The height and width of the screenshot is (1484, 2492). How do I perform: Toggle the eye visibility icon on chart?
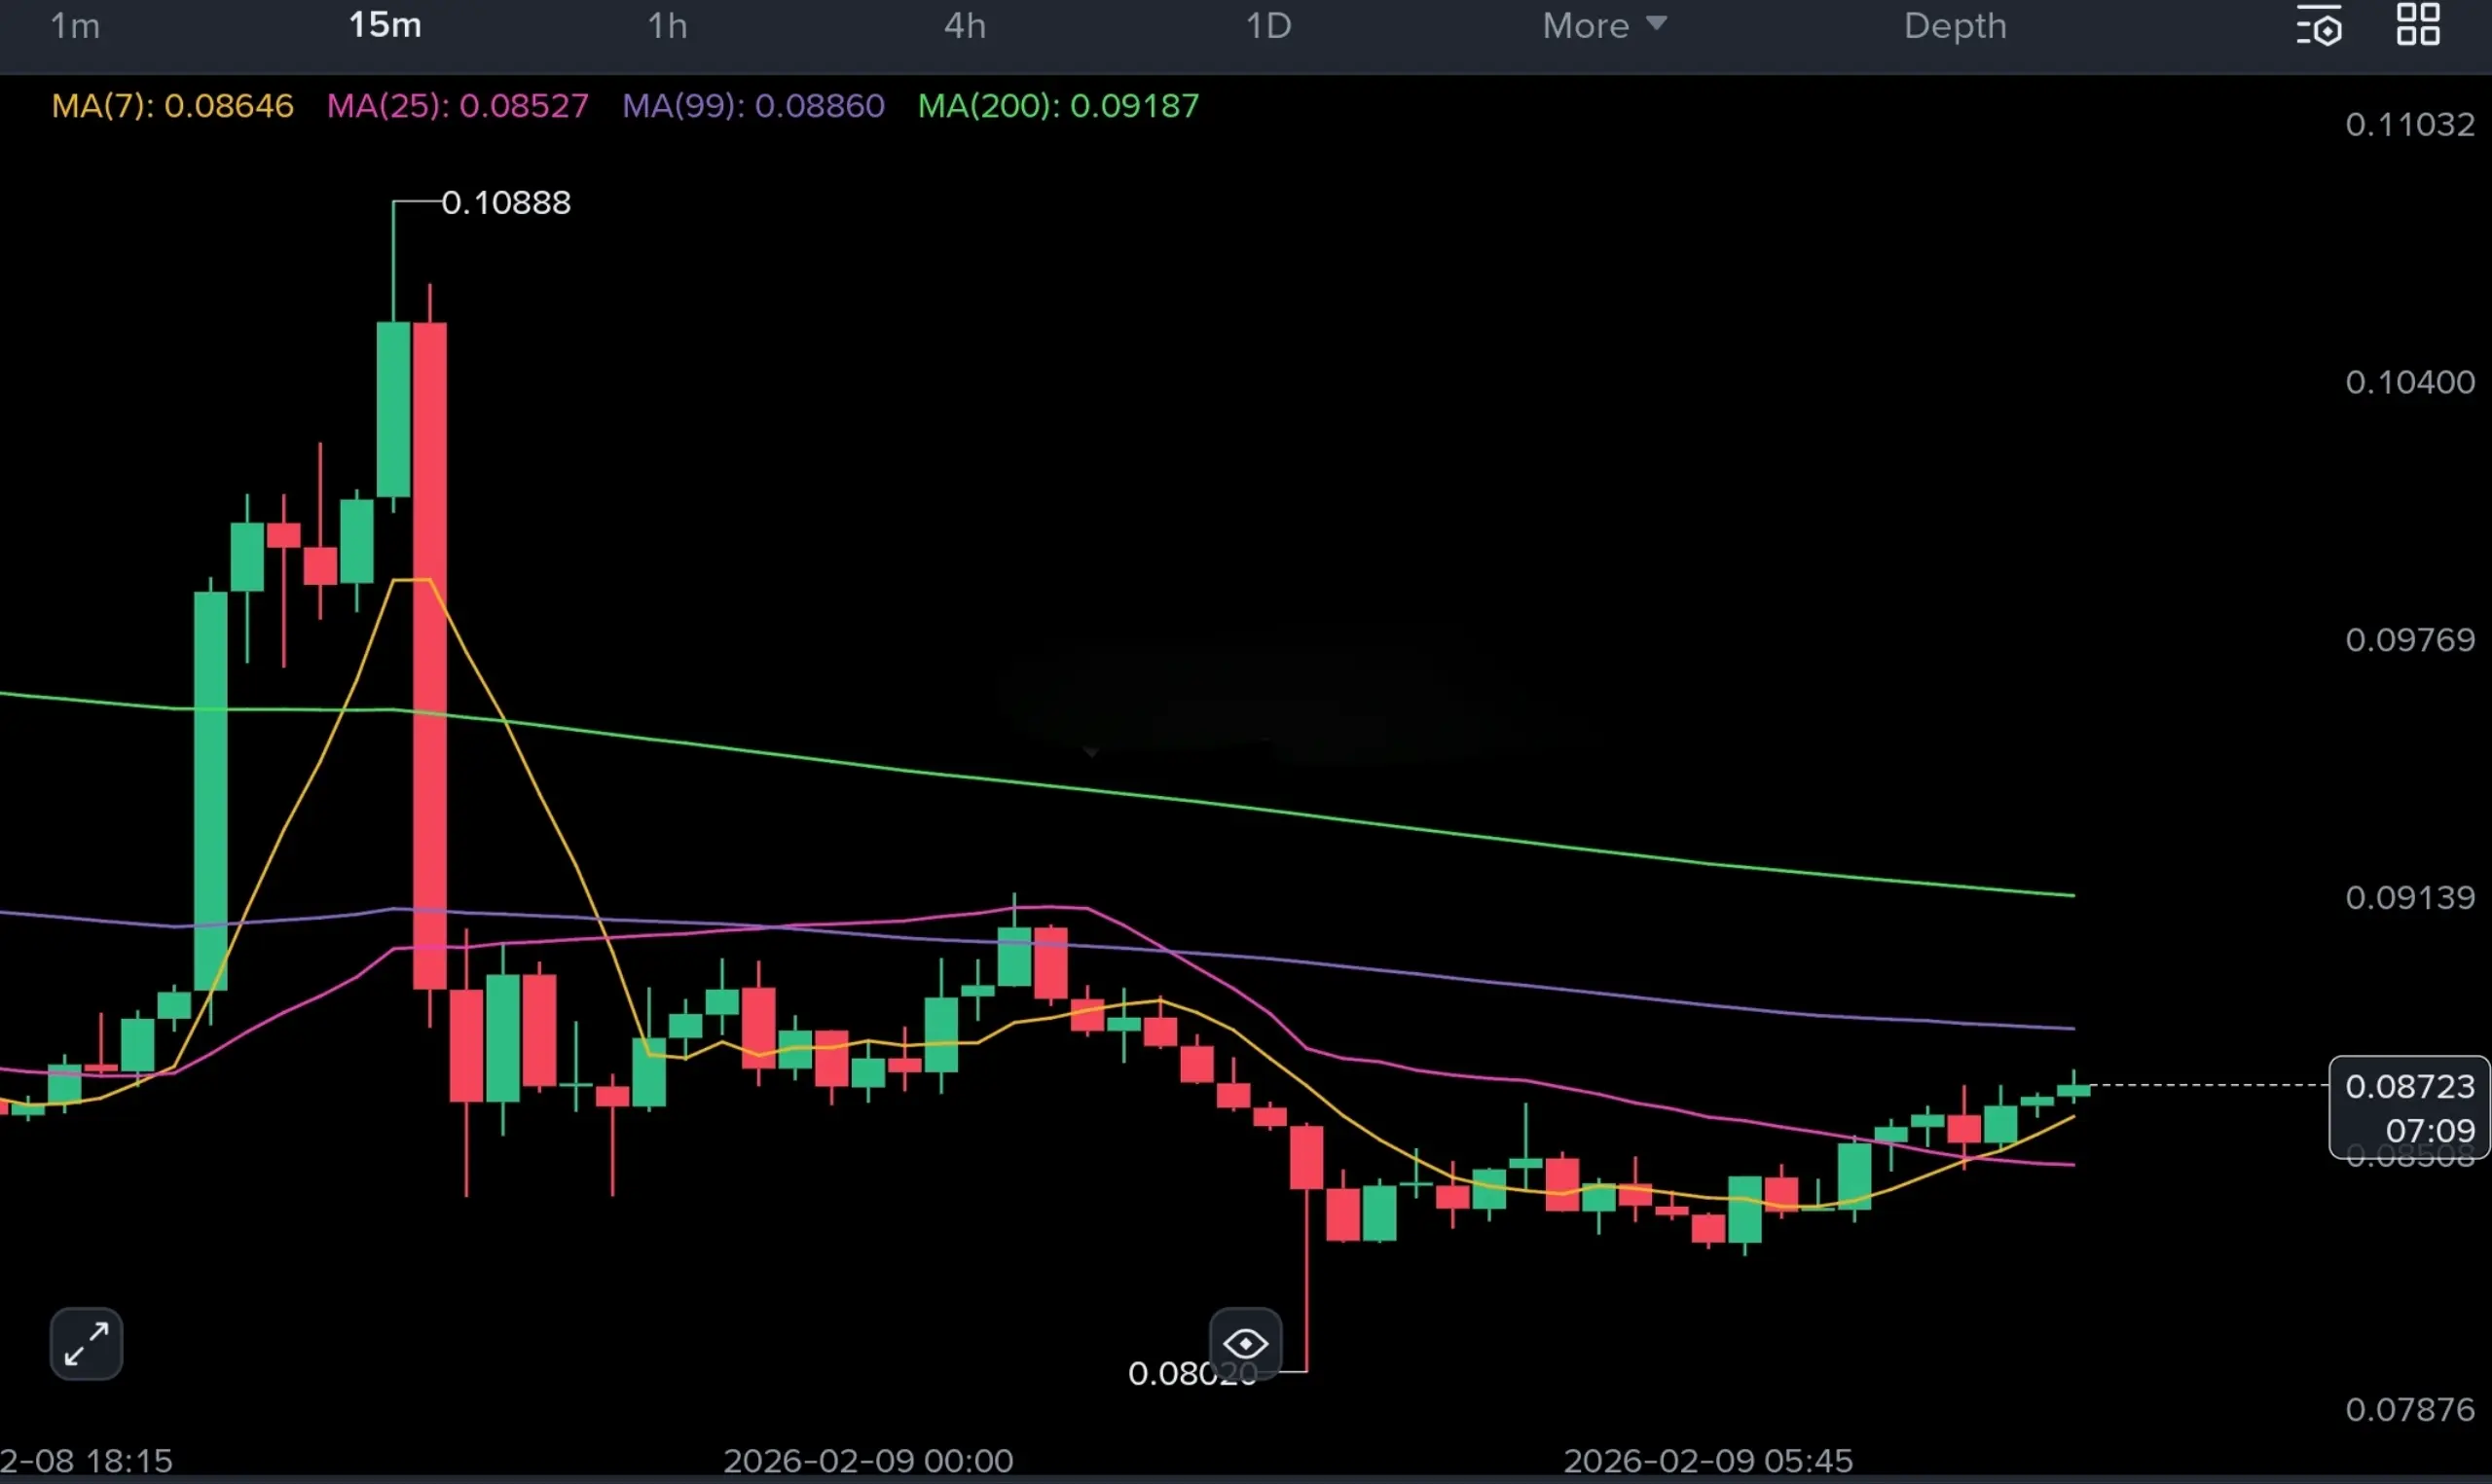point(1245,1343)
